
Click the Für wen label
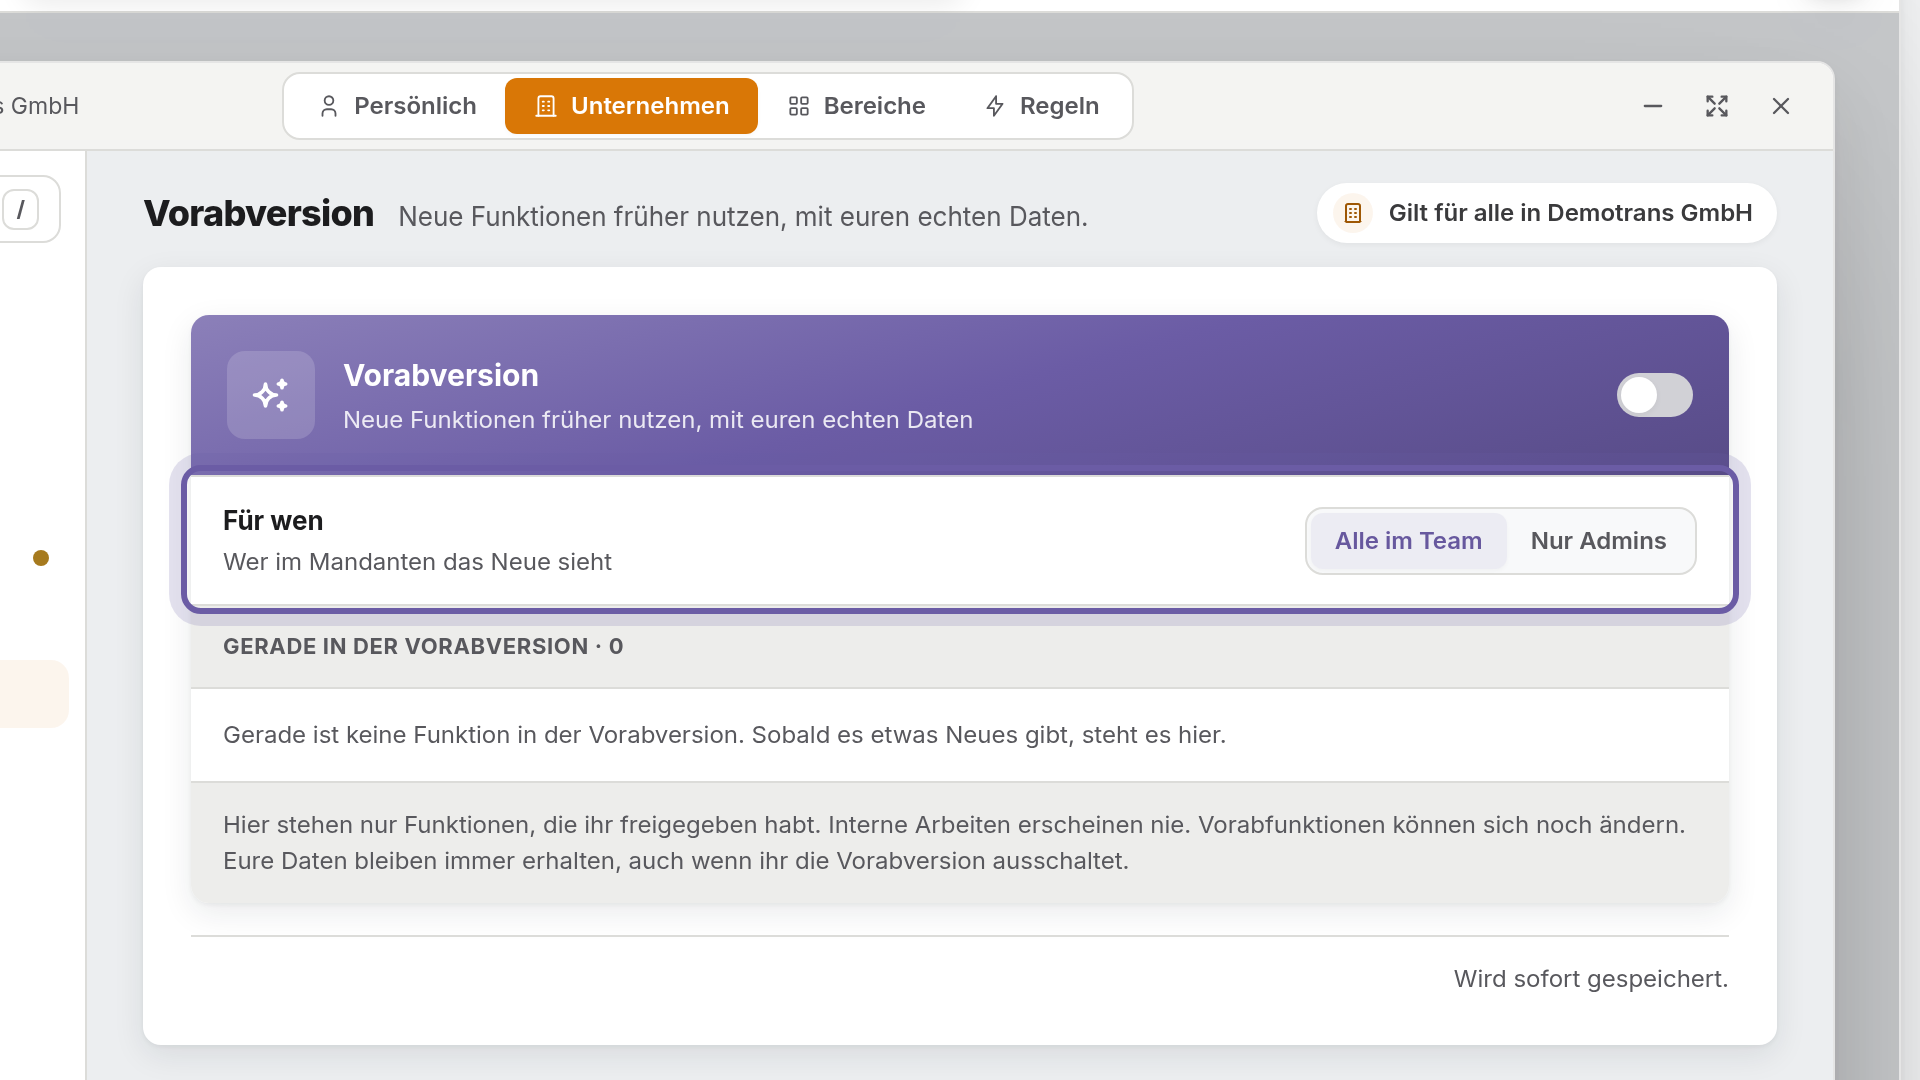pyautogui.click(x=273, y=521)
